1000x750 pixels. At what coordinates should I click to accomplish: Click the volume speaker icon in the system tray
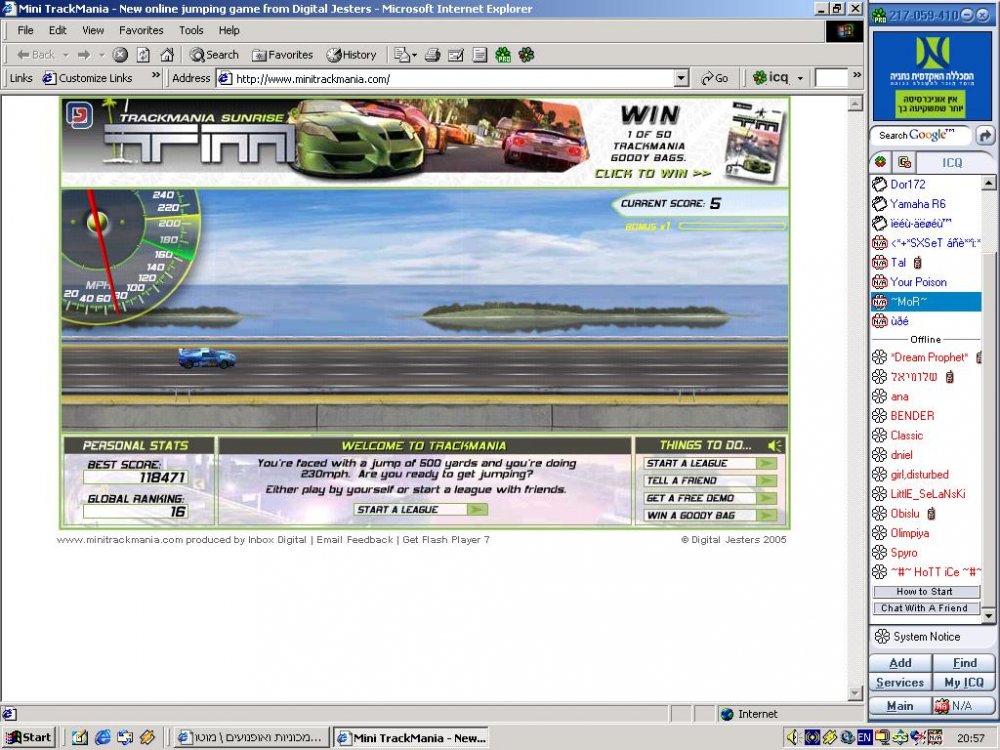791,738
